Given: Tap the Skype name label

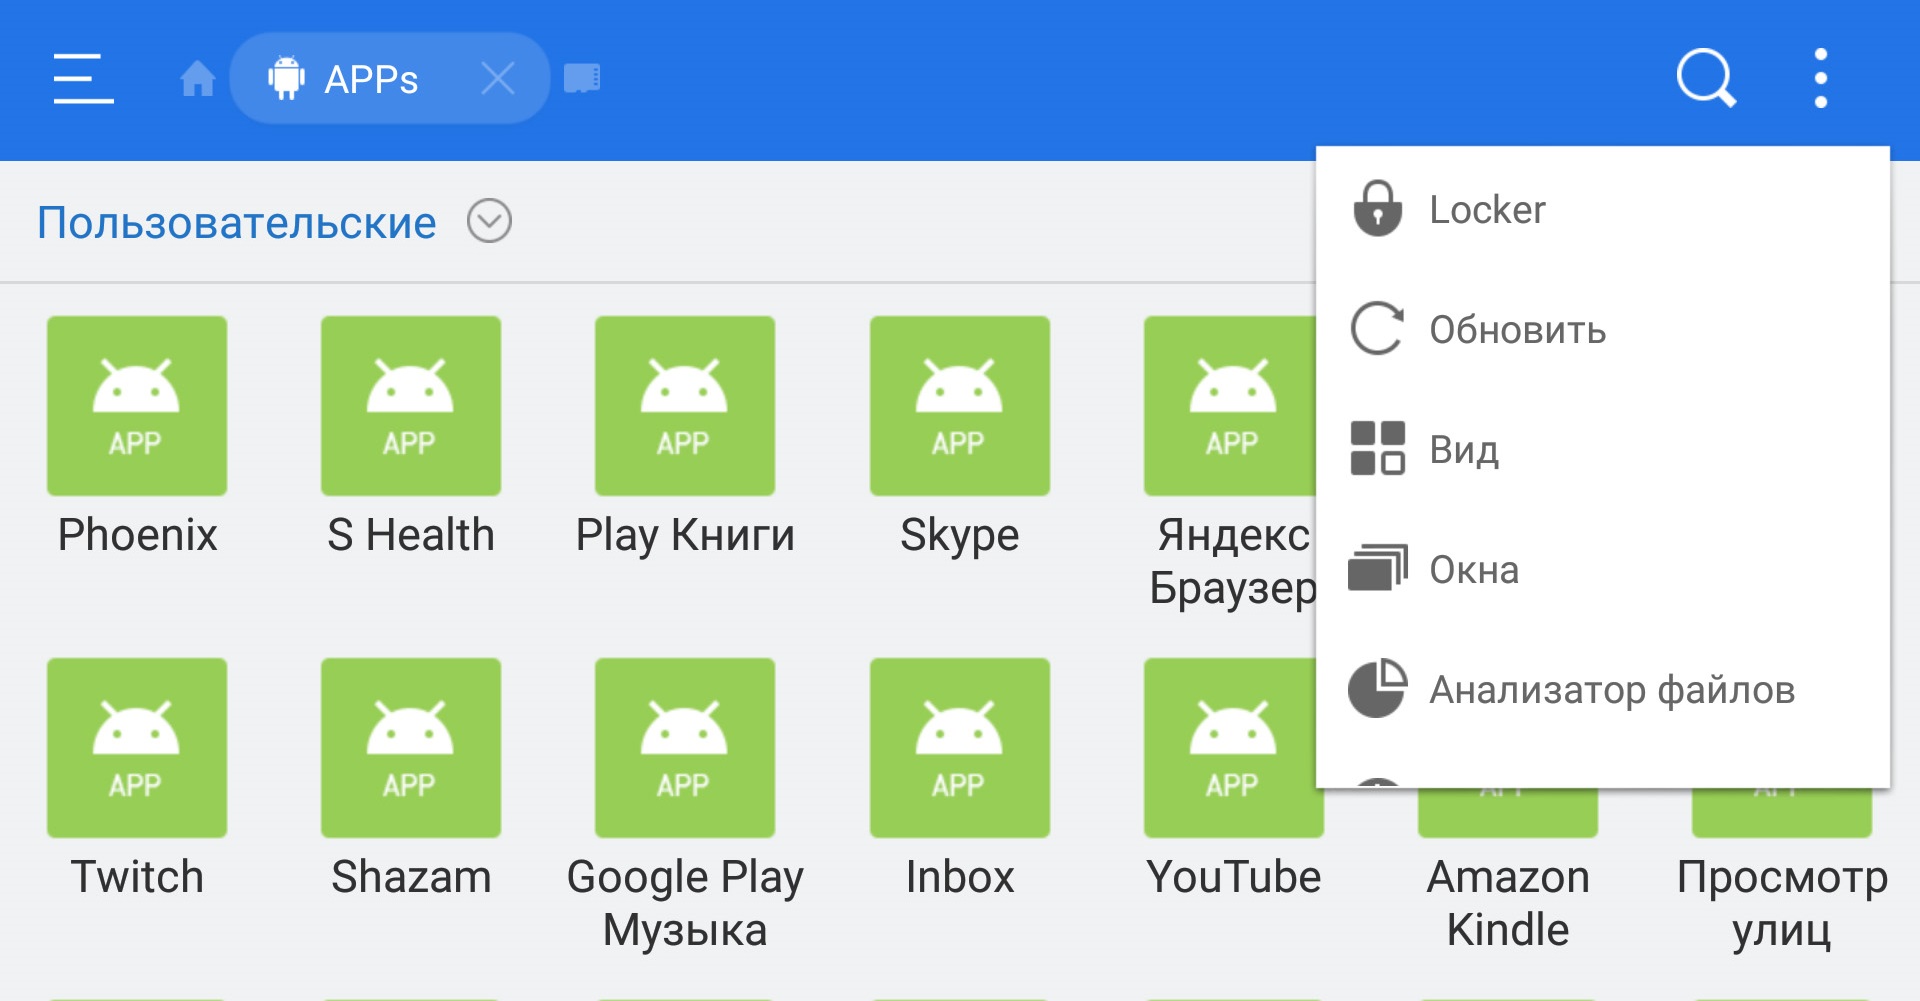Looking at the screenshot, I should pyautogui.click(x=960, y=536).
